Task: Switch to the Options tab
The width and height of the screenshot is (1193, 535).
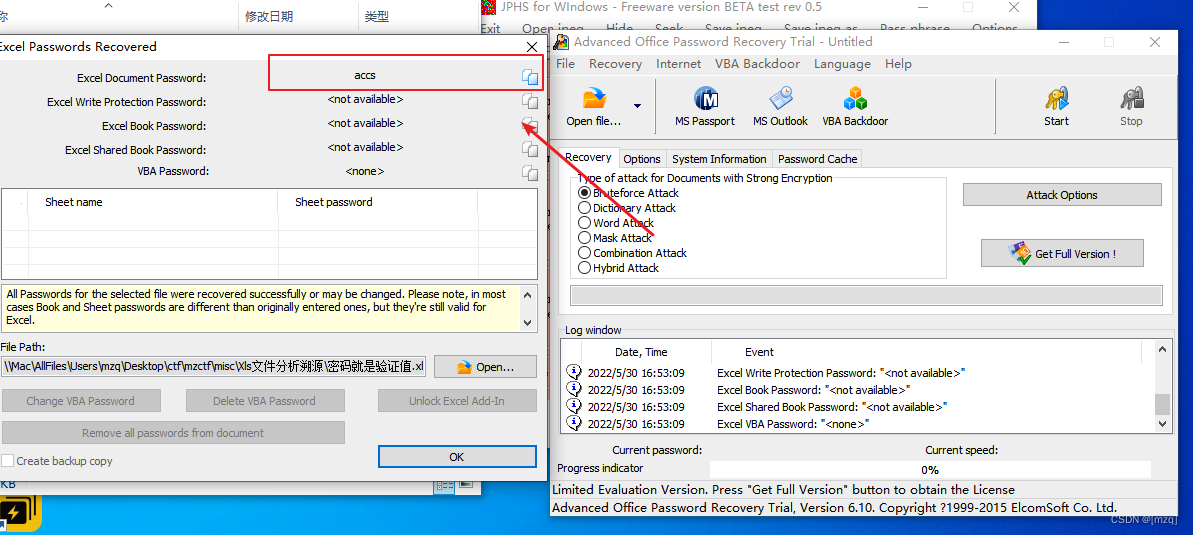Action: coord(642,159)
